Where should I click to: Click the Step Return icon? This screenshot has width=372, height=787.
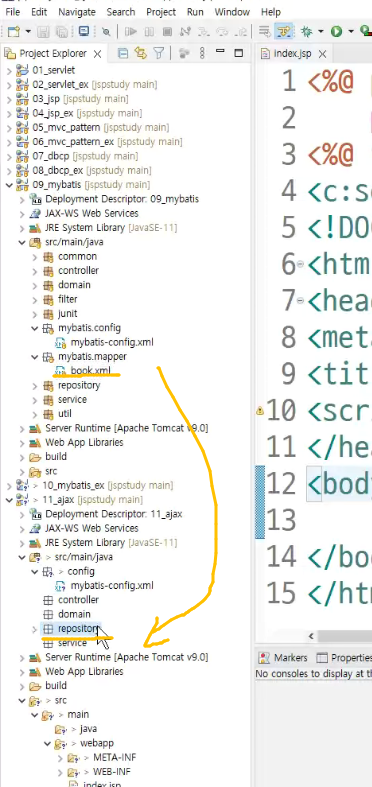pos(241,32)
